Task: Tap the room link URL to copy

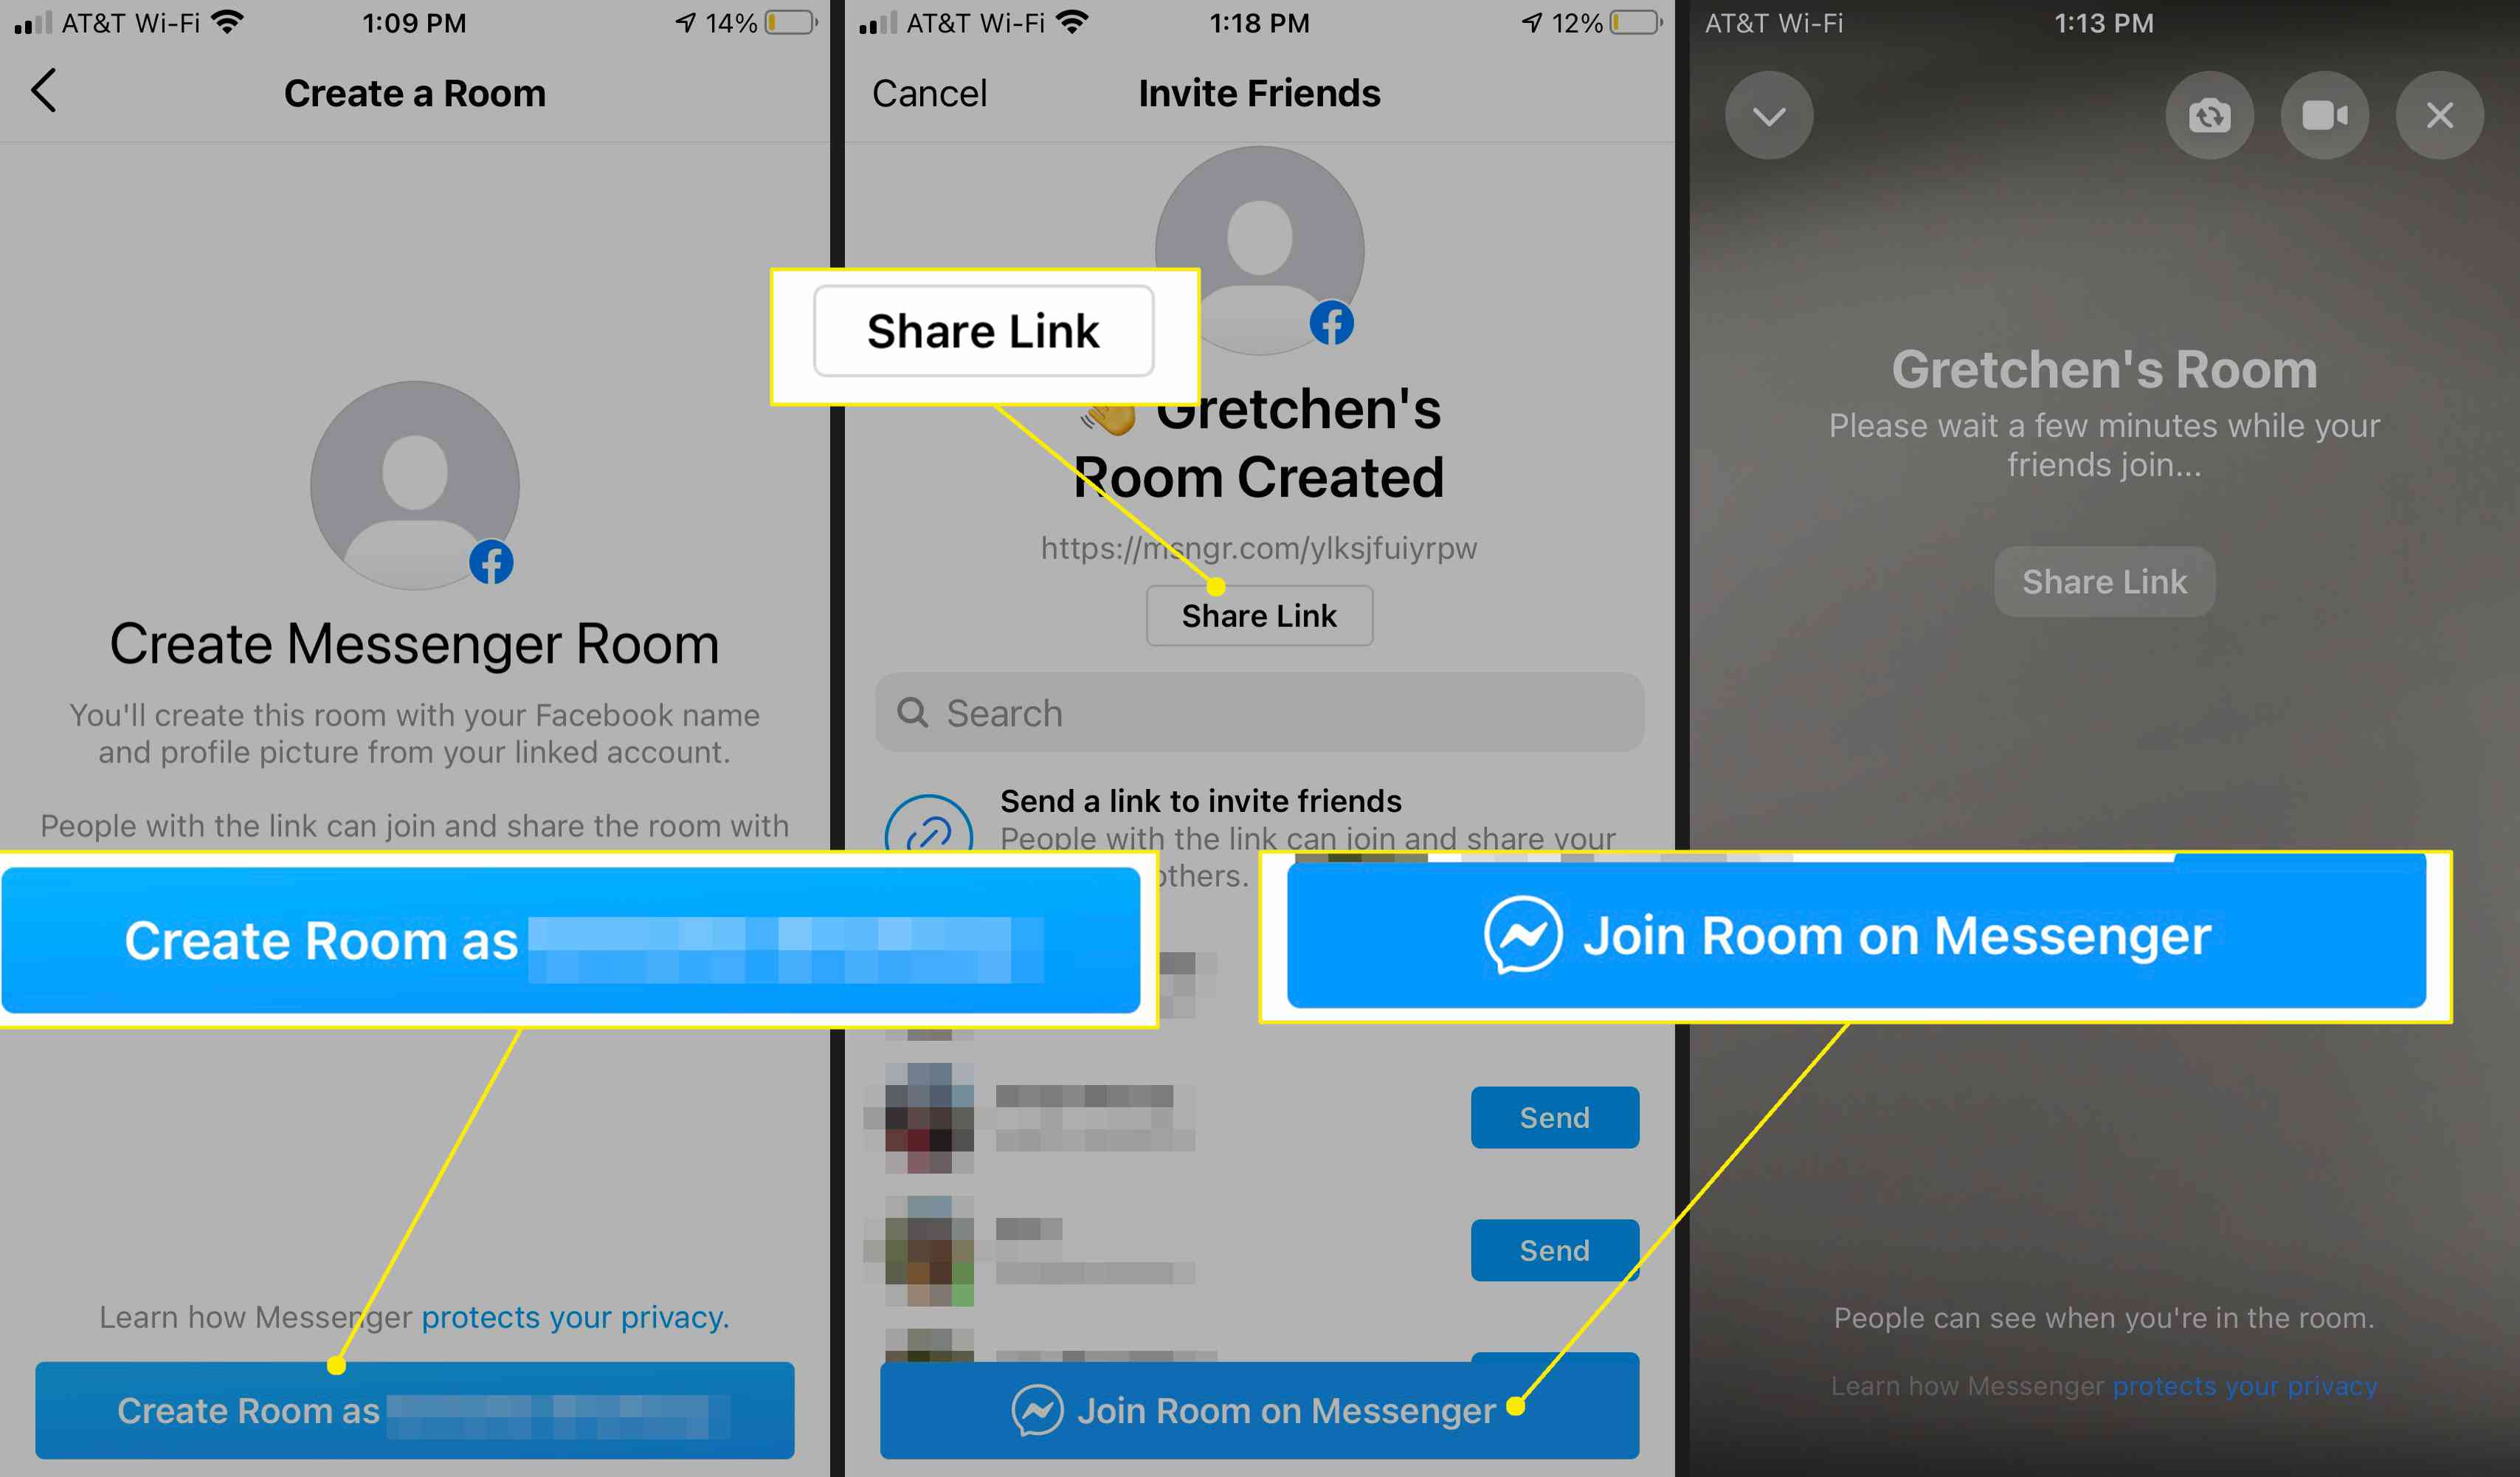Action: (1258, 548)
